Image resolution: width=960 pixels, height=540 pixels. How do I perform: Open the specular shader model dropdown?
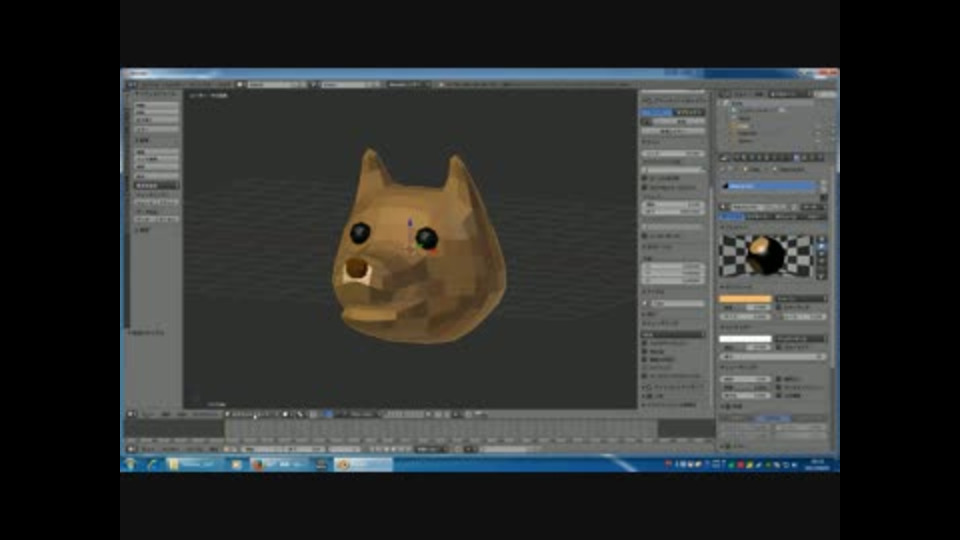tap(800, 339)
